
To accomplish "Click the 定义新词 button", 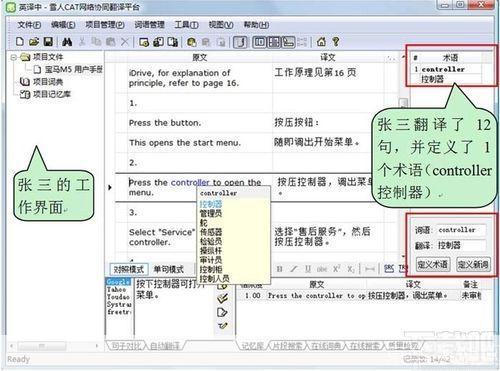I will click(473, 265).
